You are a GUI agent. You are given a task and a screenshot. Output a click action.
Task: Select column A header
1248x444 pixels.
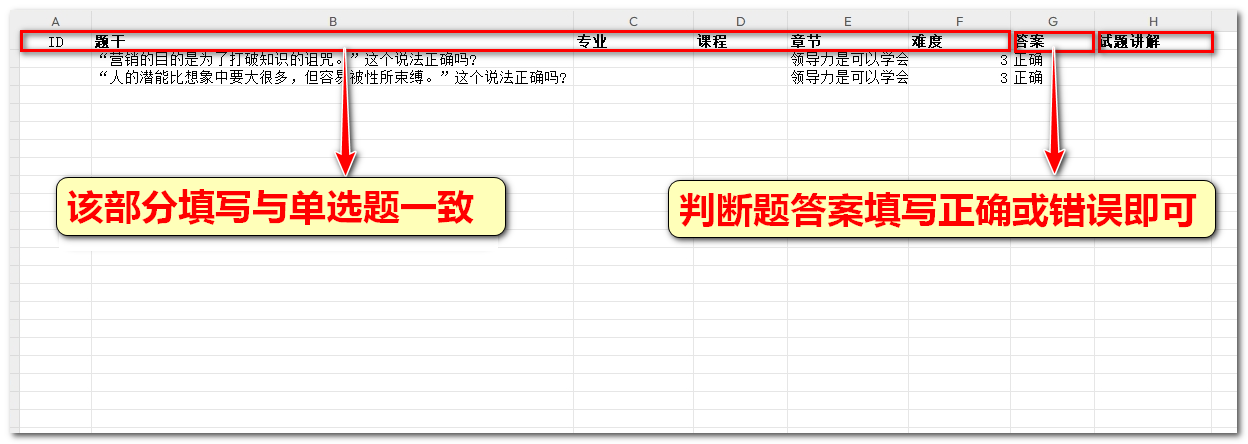(x=55, y=21)
